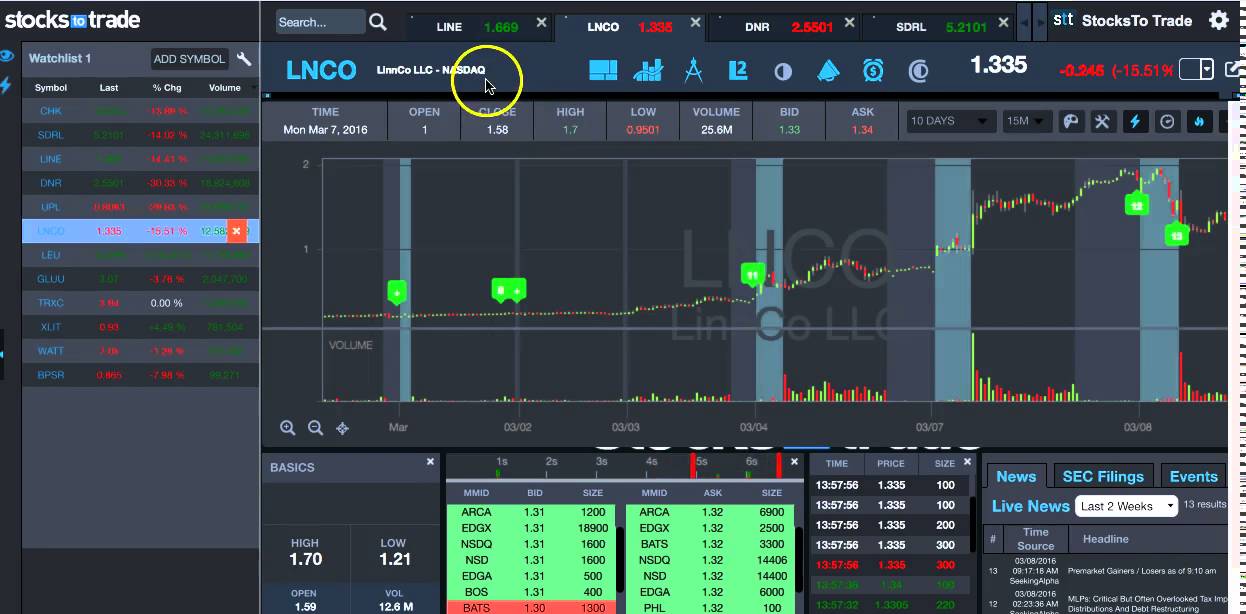The width and height of the screenshot is (1246, 614).
Task: Close the LINE tab
Action: pyautogui.click(x=541, y=22)
